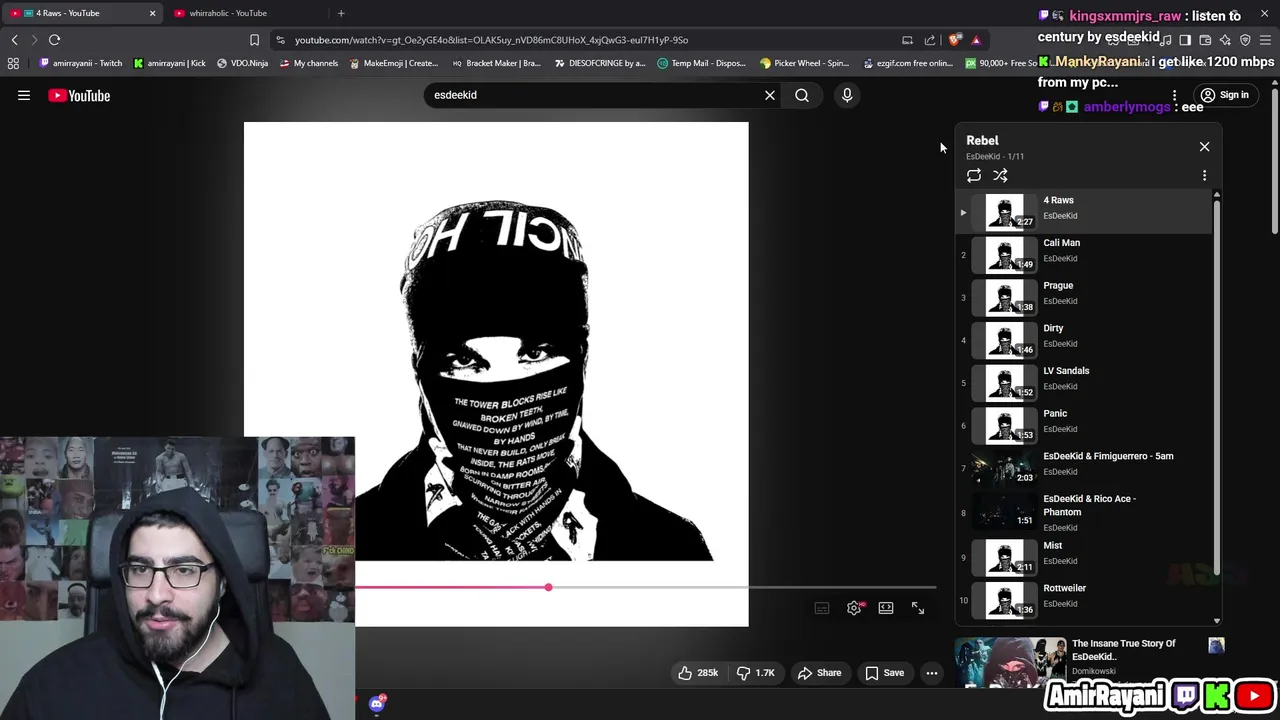Open the Rebel playlist title link

point(982,140)
